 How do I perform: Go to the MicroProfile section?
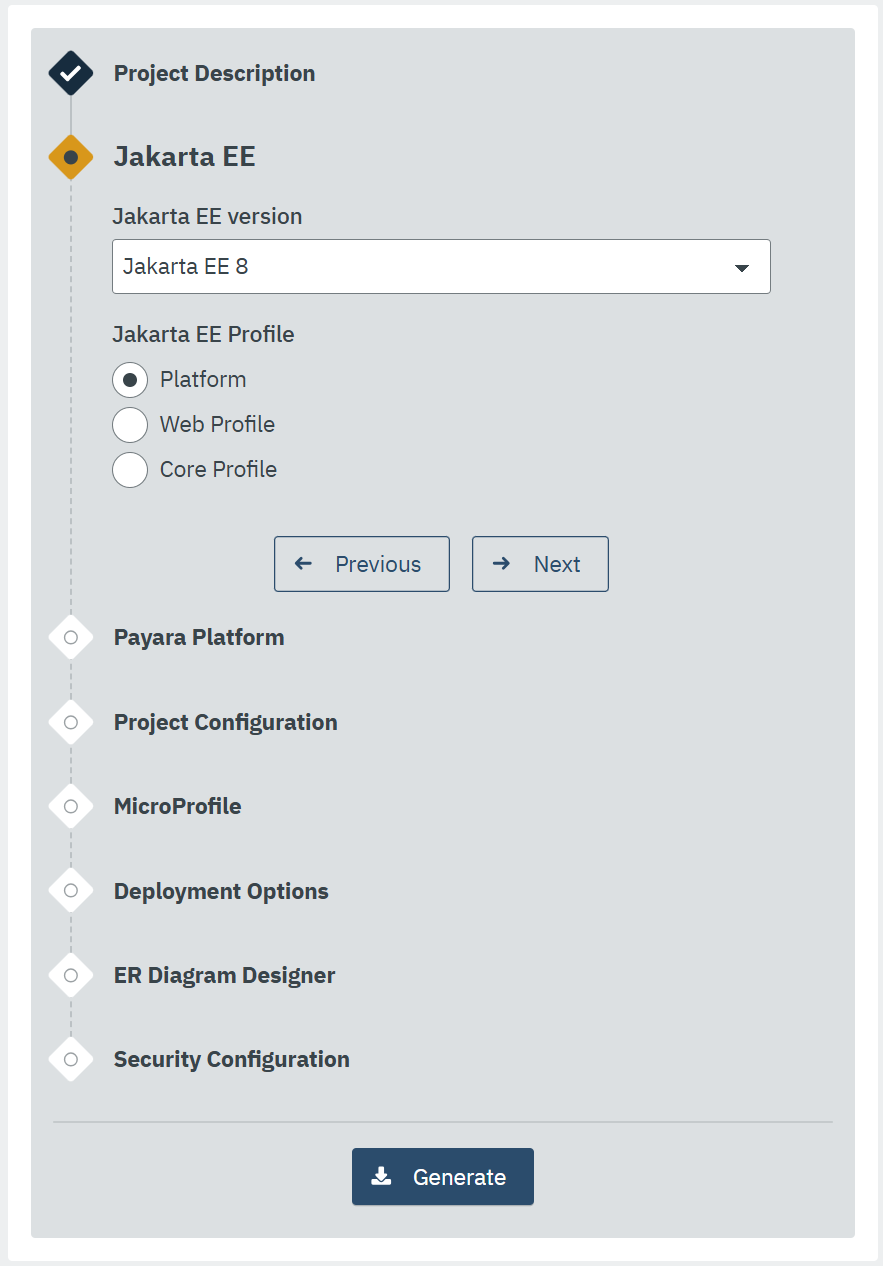(177, 805)
